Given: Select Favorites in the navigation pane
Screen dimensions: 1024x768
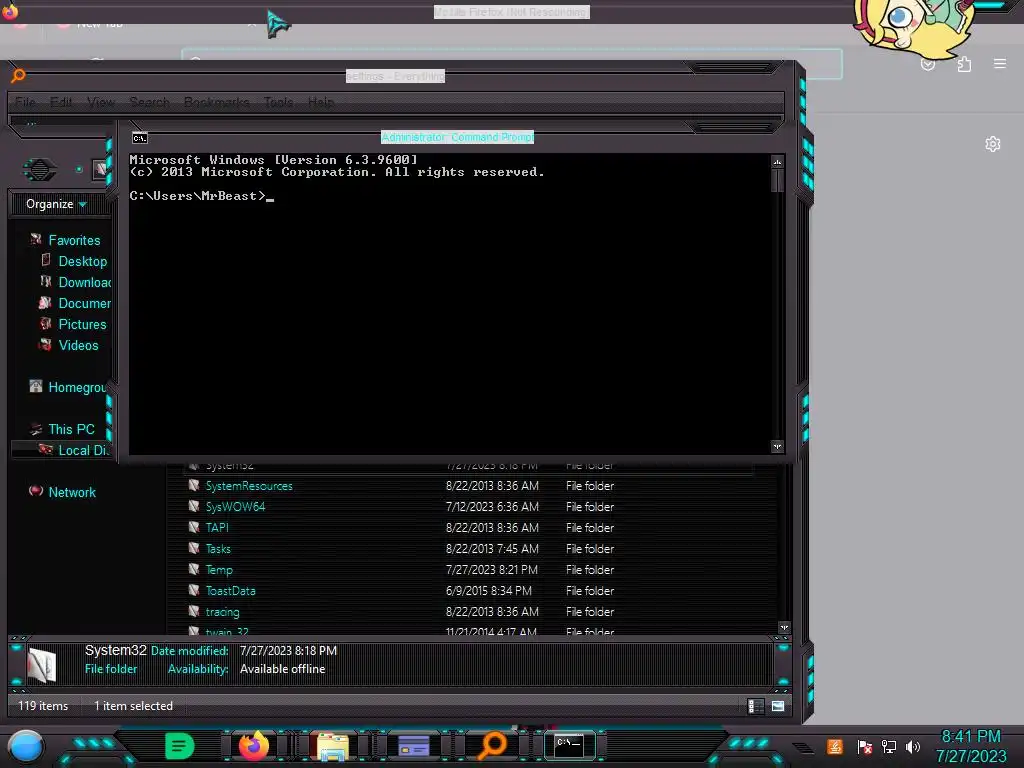Looking at the screenshot, I should 74,240.
